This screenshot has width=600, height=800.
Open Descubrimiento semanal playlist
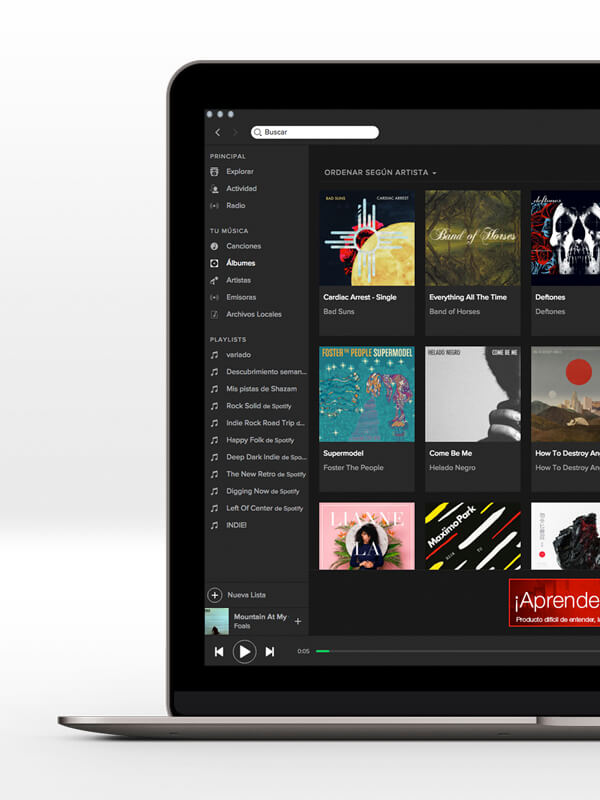point(266,371)
